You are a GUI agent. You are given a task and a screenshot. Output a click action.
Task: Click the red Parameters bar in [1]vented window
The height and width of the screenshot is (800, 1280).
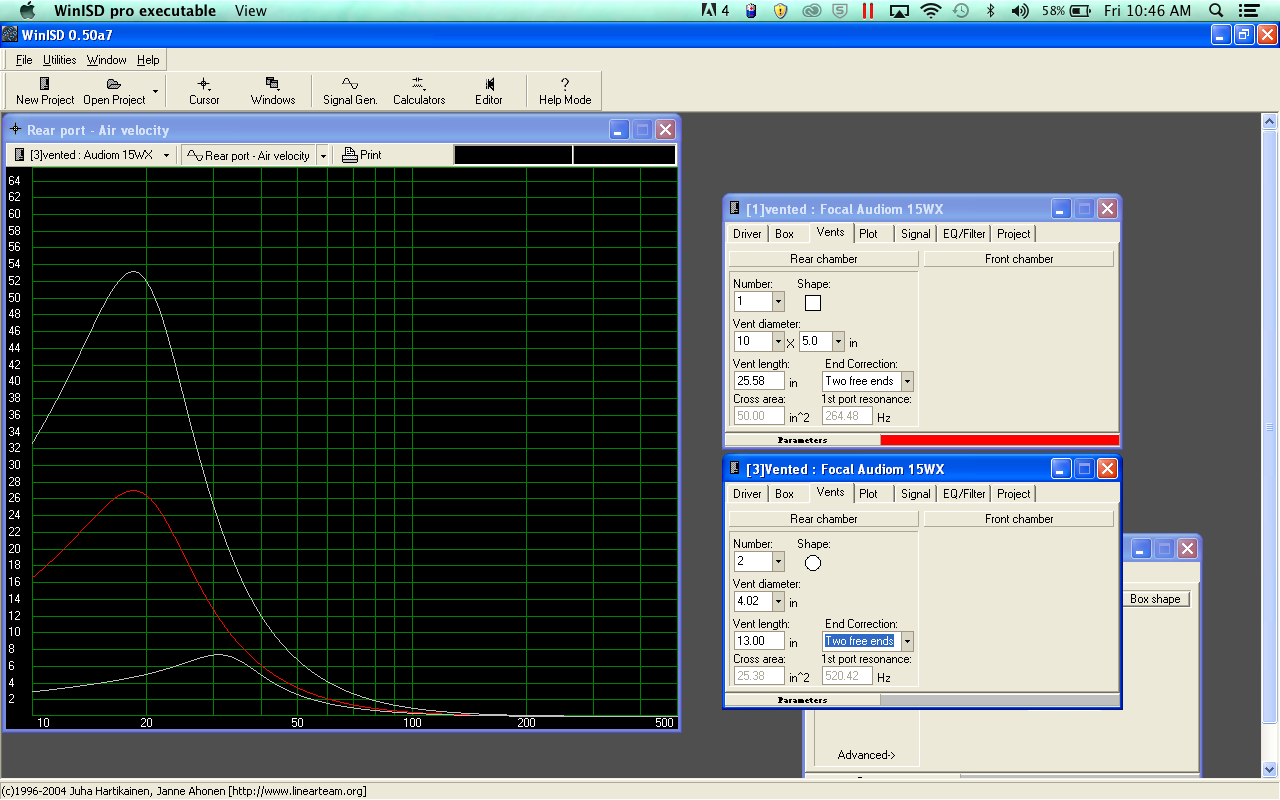point(999,440)
